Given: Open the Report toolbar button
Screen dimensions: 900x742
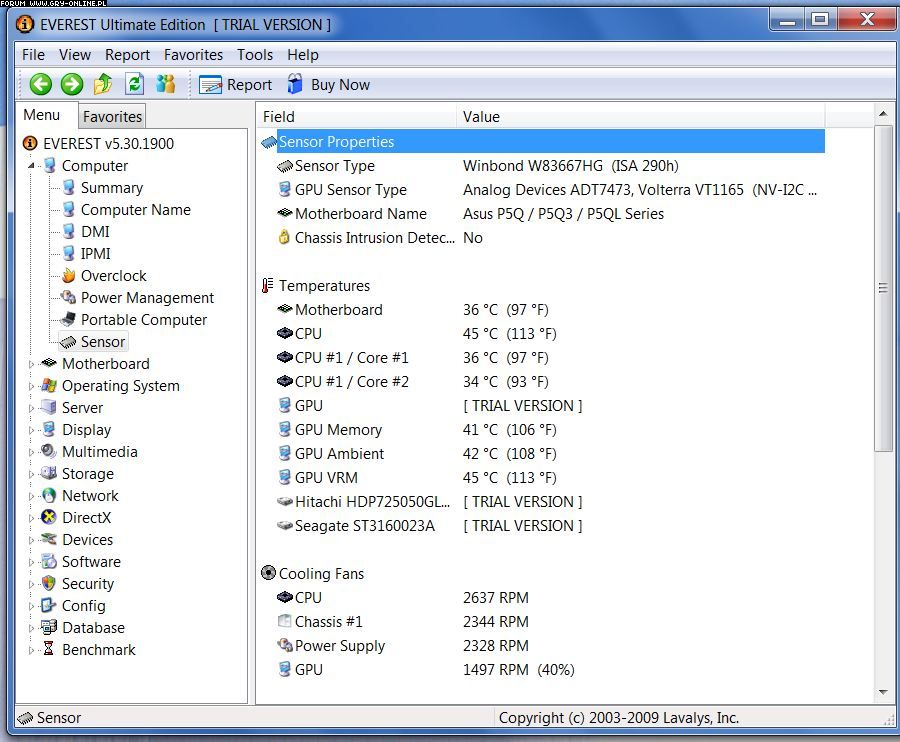Looking at the screenshot, I should click(235, 84).
